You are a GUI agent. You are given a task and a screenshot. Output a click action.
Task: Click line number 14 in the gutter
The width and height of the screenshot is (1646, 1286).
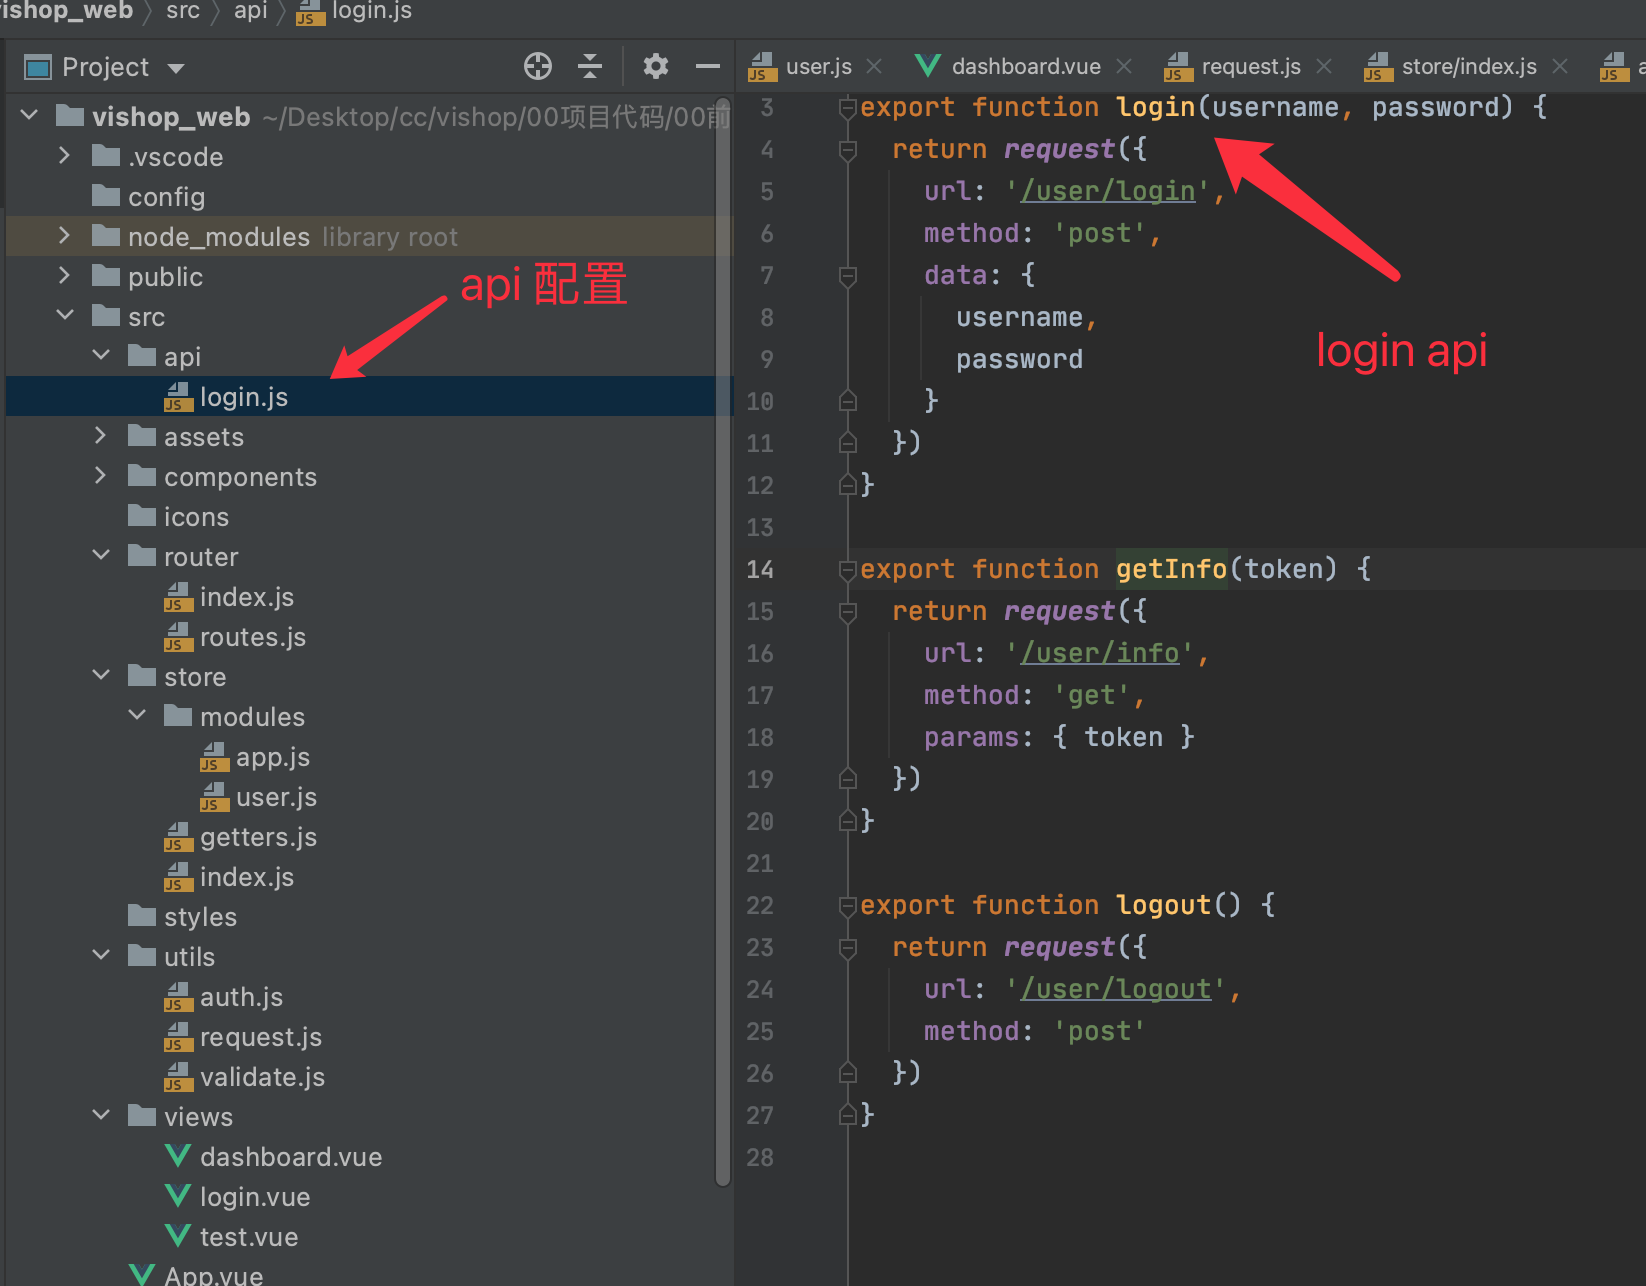tap(760, 569)
